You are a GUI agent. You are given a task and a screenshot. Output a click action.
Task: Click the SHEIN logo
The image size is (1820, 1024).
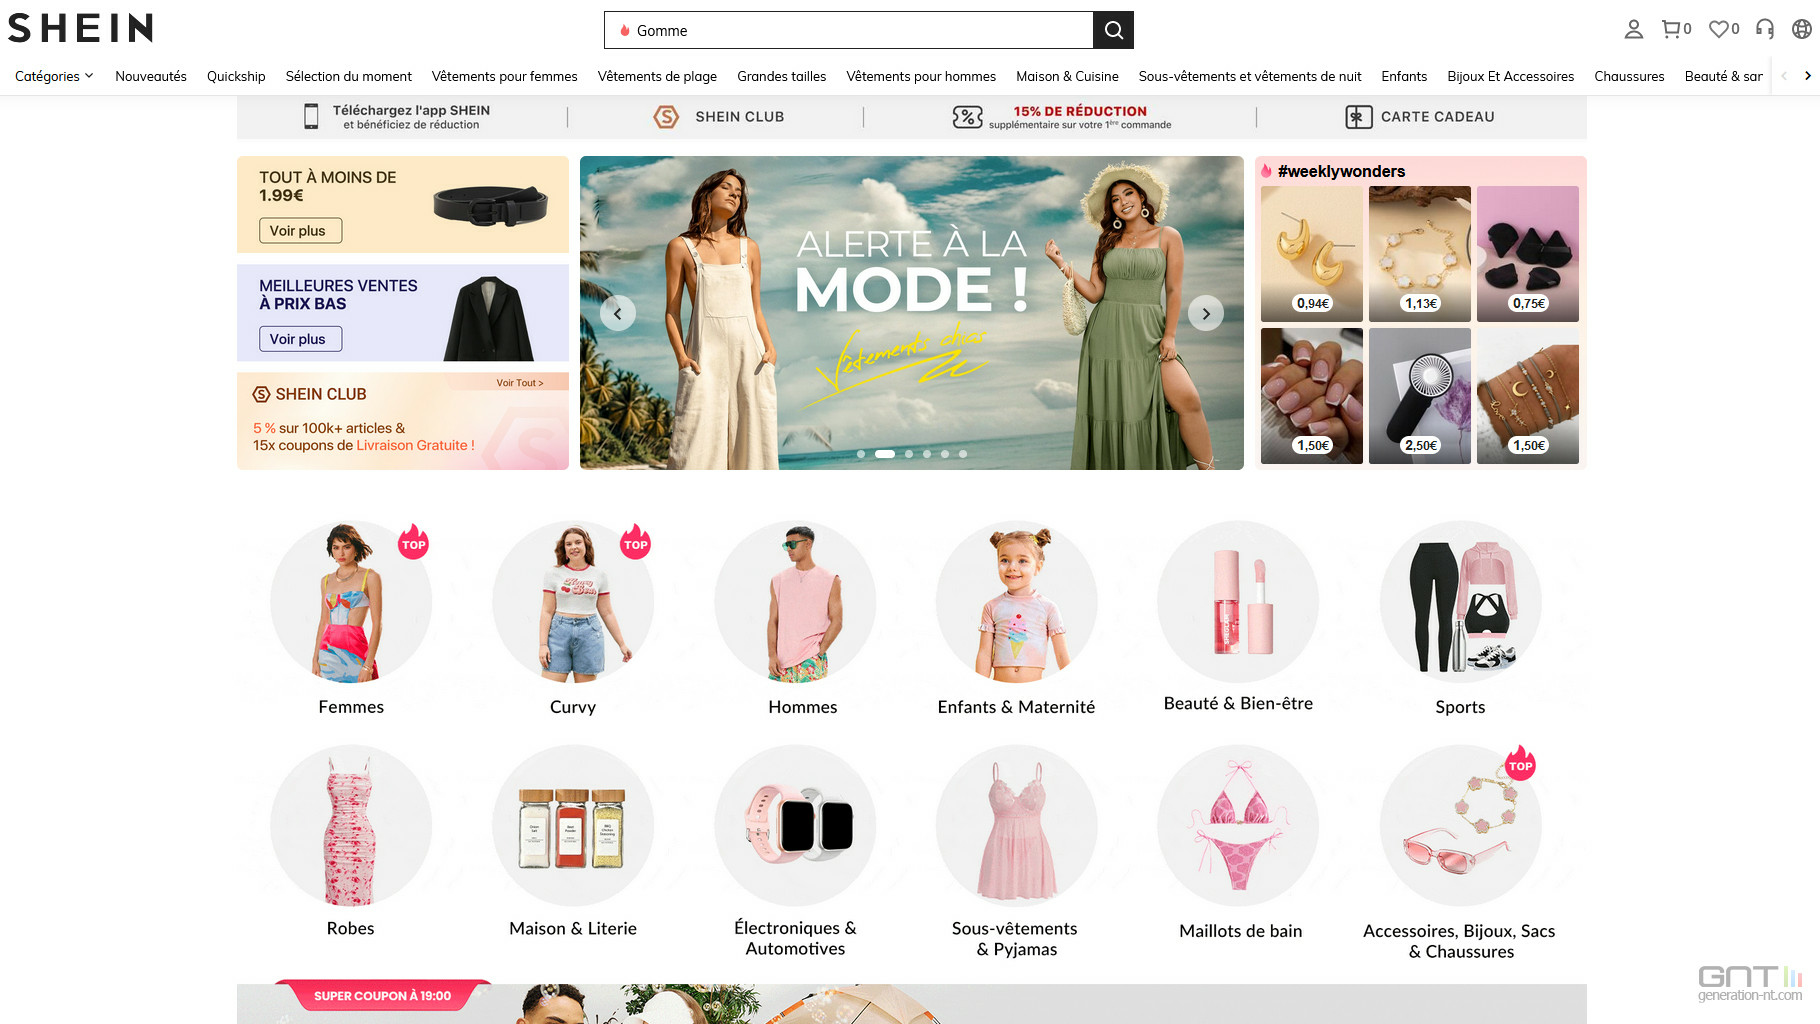[80, 28]
